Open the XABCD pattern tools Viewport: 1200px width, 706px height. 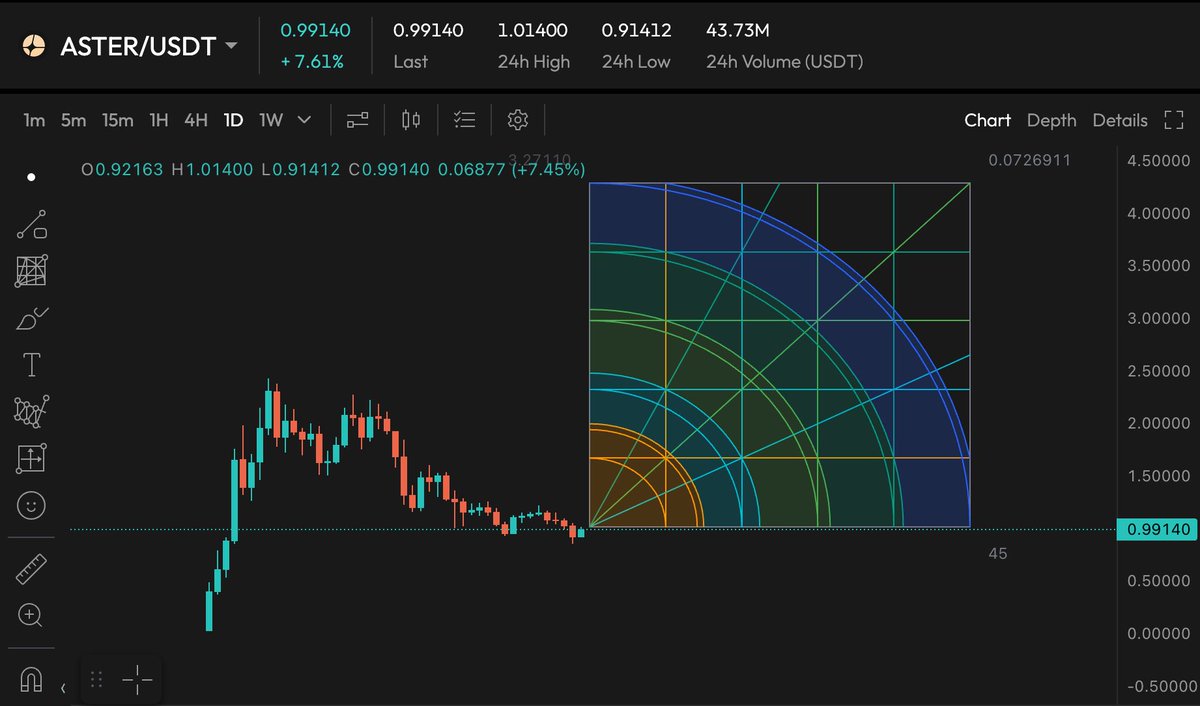31,411
